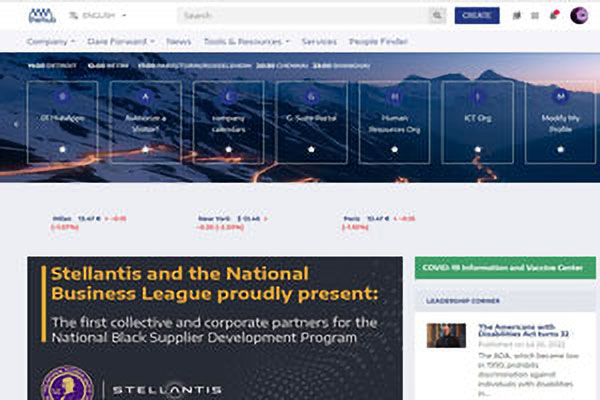Click the article published date
The image size is (600, 400).
tap(522, 344)
